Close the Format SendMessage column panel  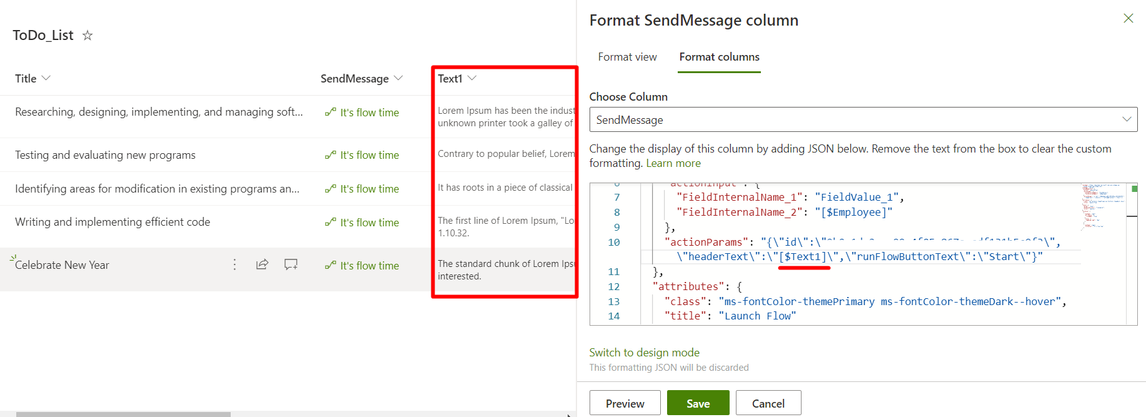[1128, 19]
